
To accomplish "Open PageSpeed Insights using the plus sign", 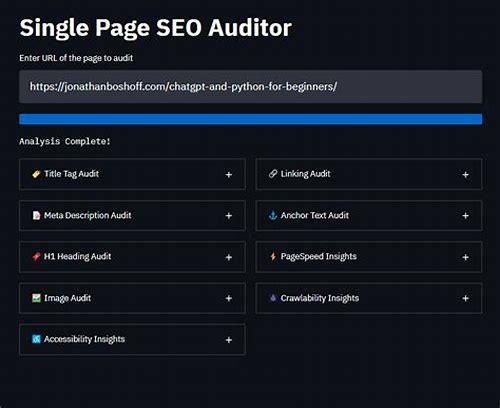I will point(465,257).
